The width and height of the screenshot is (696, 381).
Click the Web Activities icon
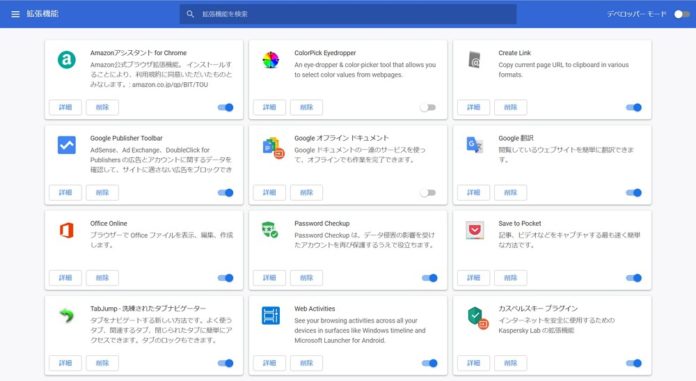coord(270,316)
